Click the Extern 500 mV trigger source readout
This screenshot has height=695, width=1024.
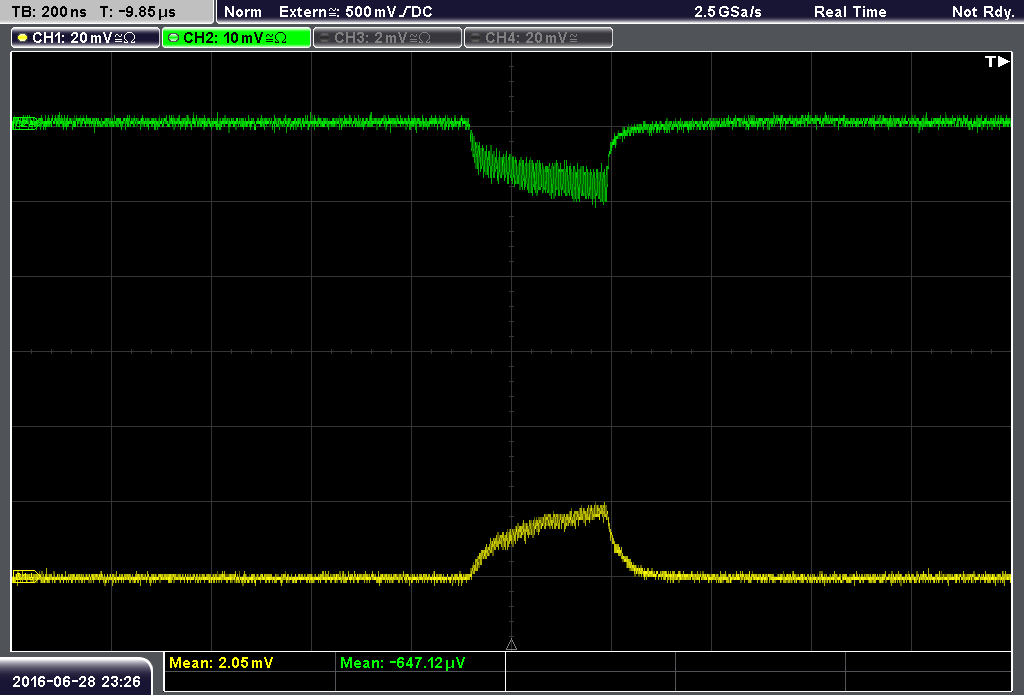[355, 12]
